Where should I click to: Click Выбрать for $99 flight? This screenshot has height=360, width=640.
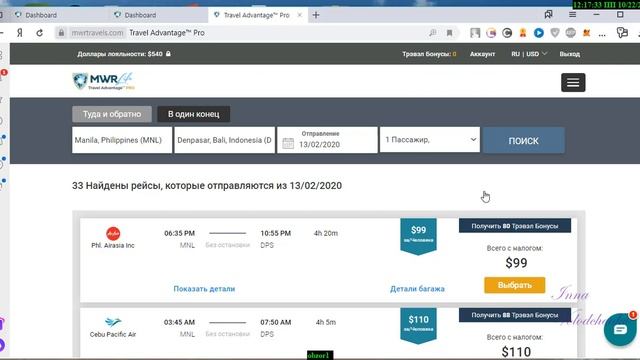pyautogui.click(x=515, y=285)
